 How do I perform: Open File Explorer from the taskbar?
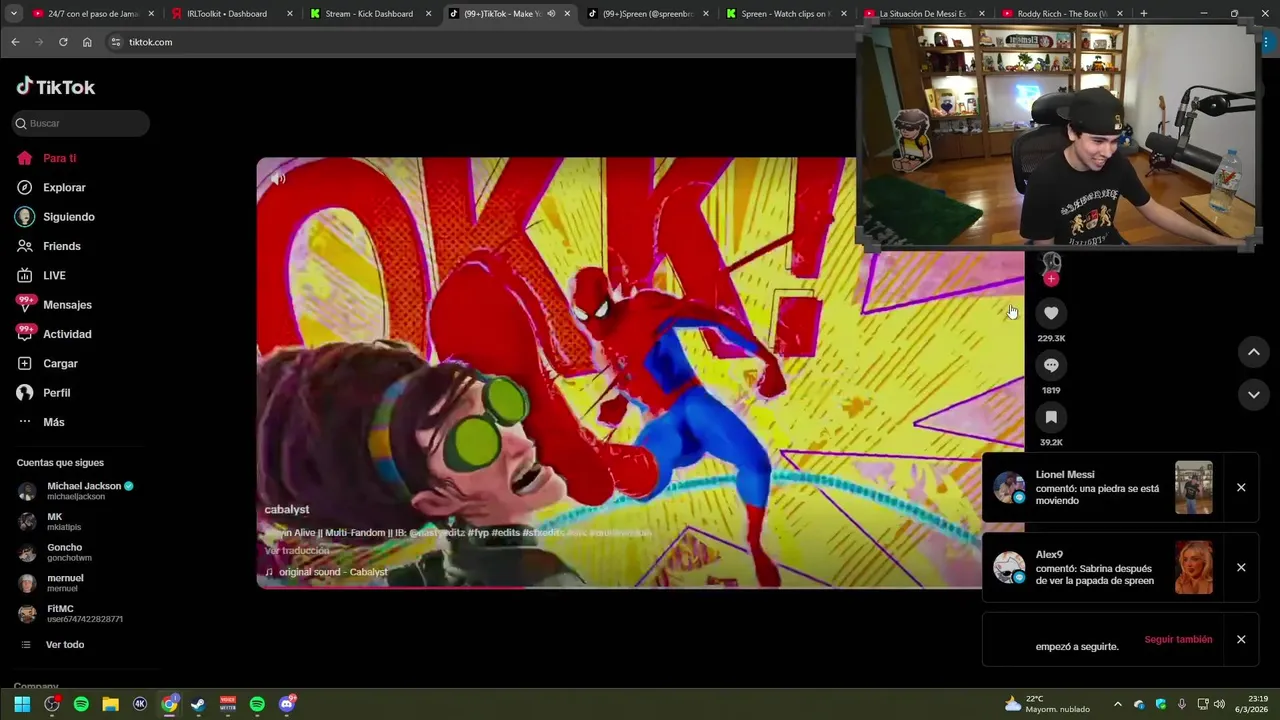point(110,704)
